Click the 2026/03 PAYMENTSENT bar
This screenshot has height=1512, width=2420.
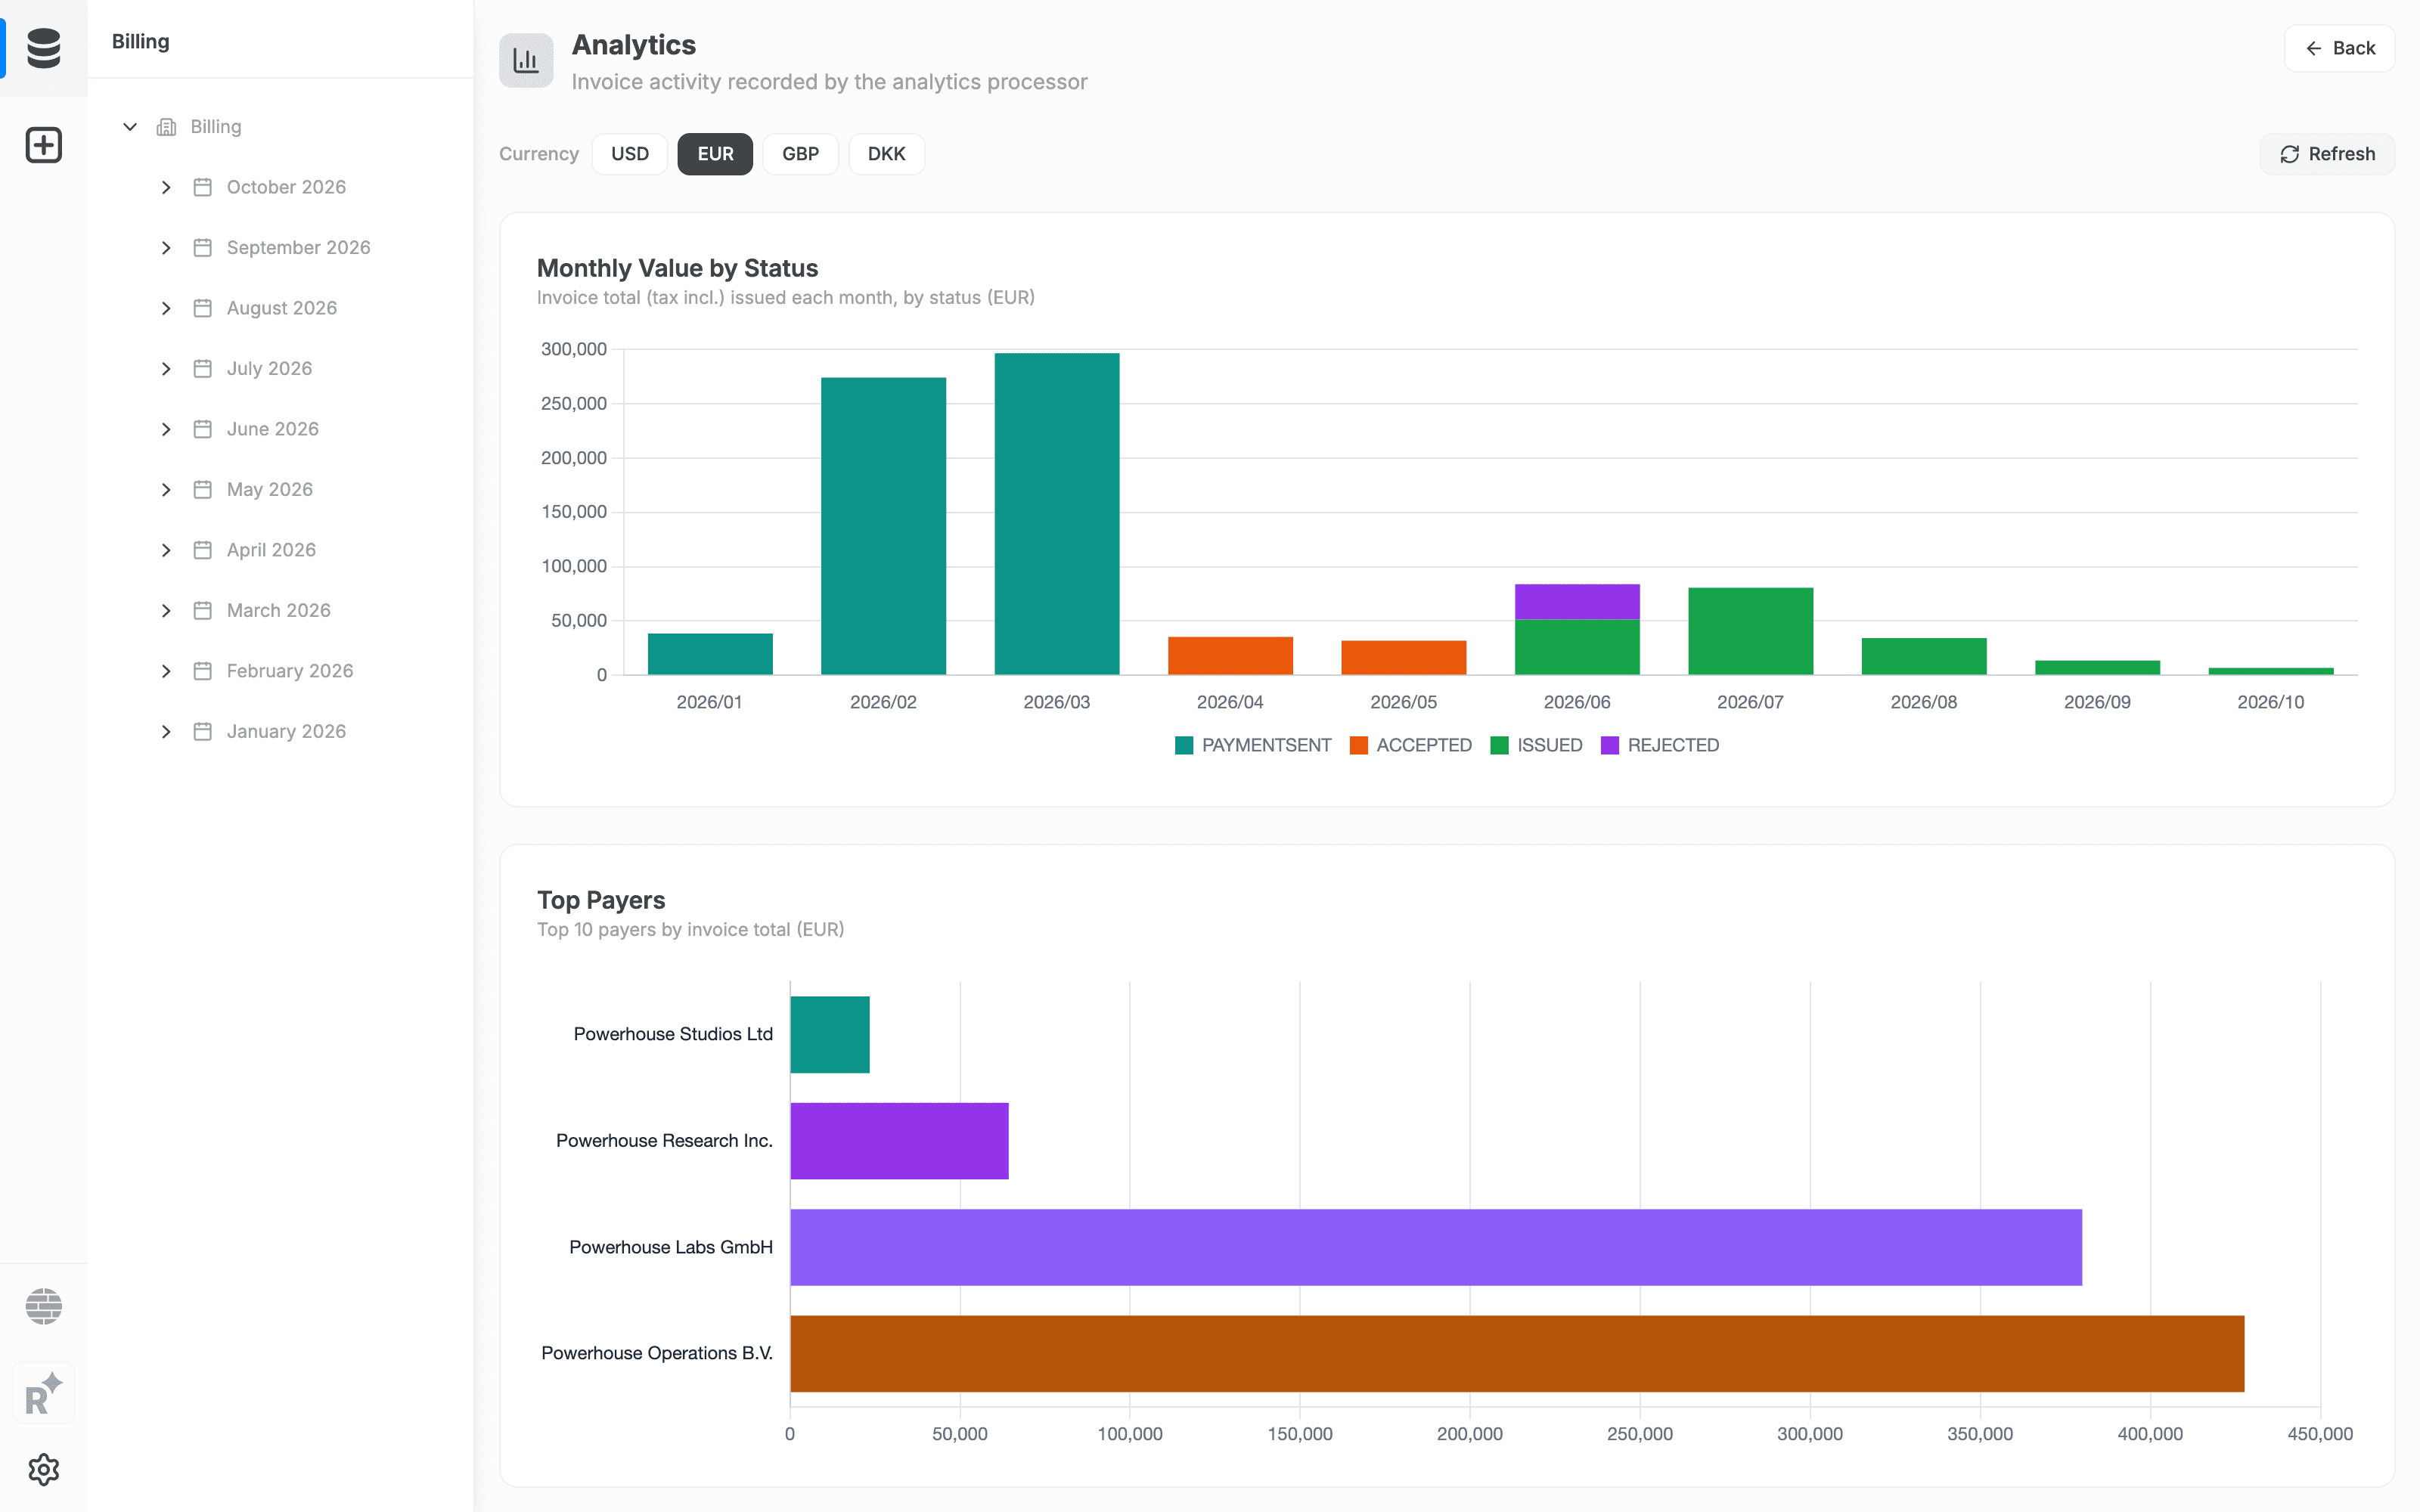(x=1057, y=514)
